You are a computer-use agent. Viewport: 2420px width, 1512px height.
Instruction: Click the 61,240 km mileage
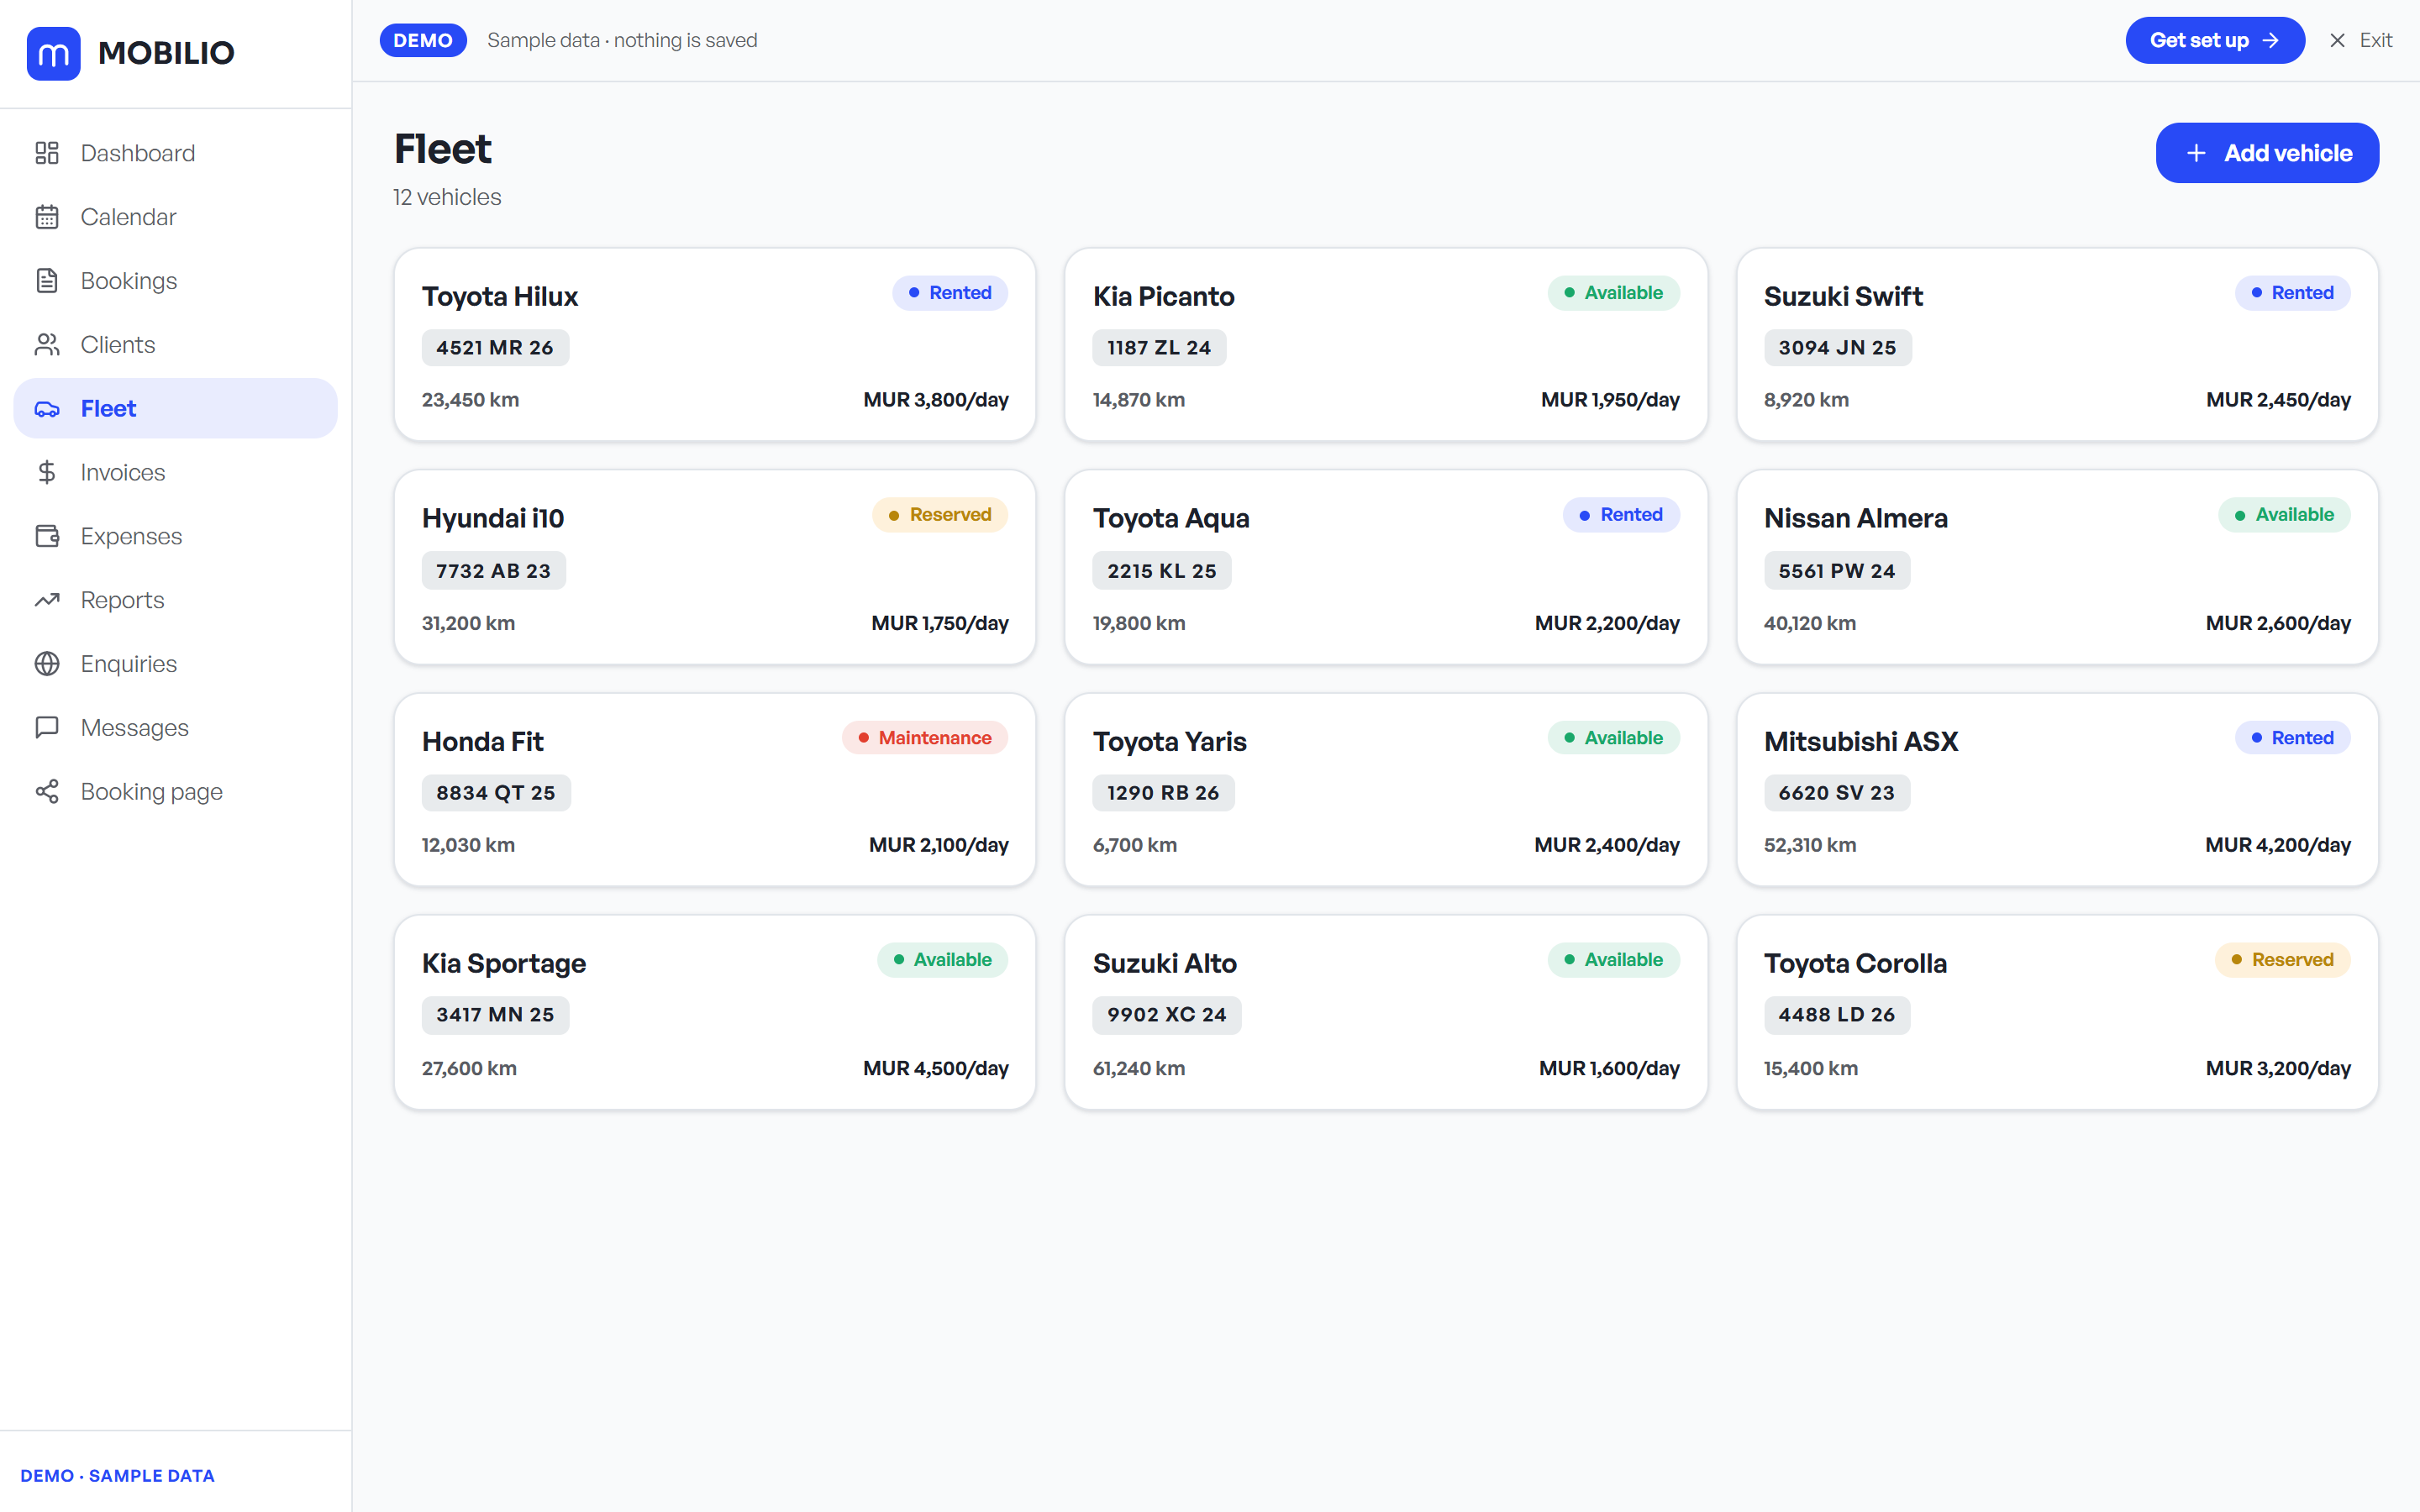click(x=1139, y=1068)
